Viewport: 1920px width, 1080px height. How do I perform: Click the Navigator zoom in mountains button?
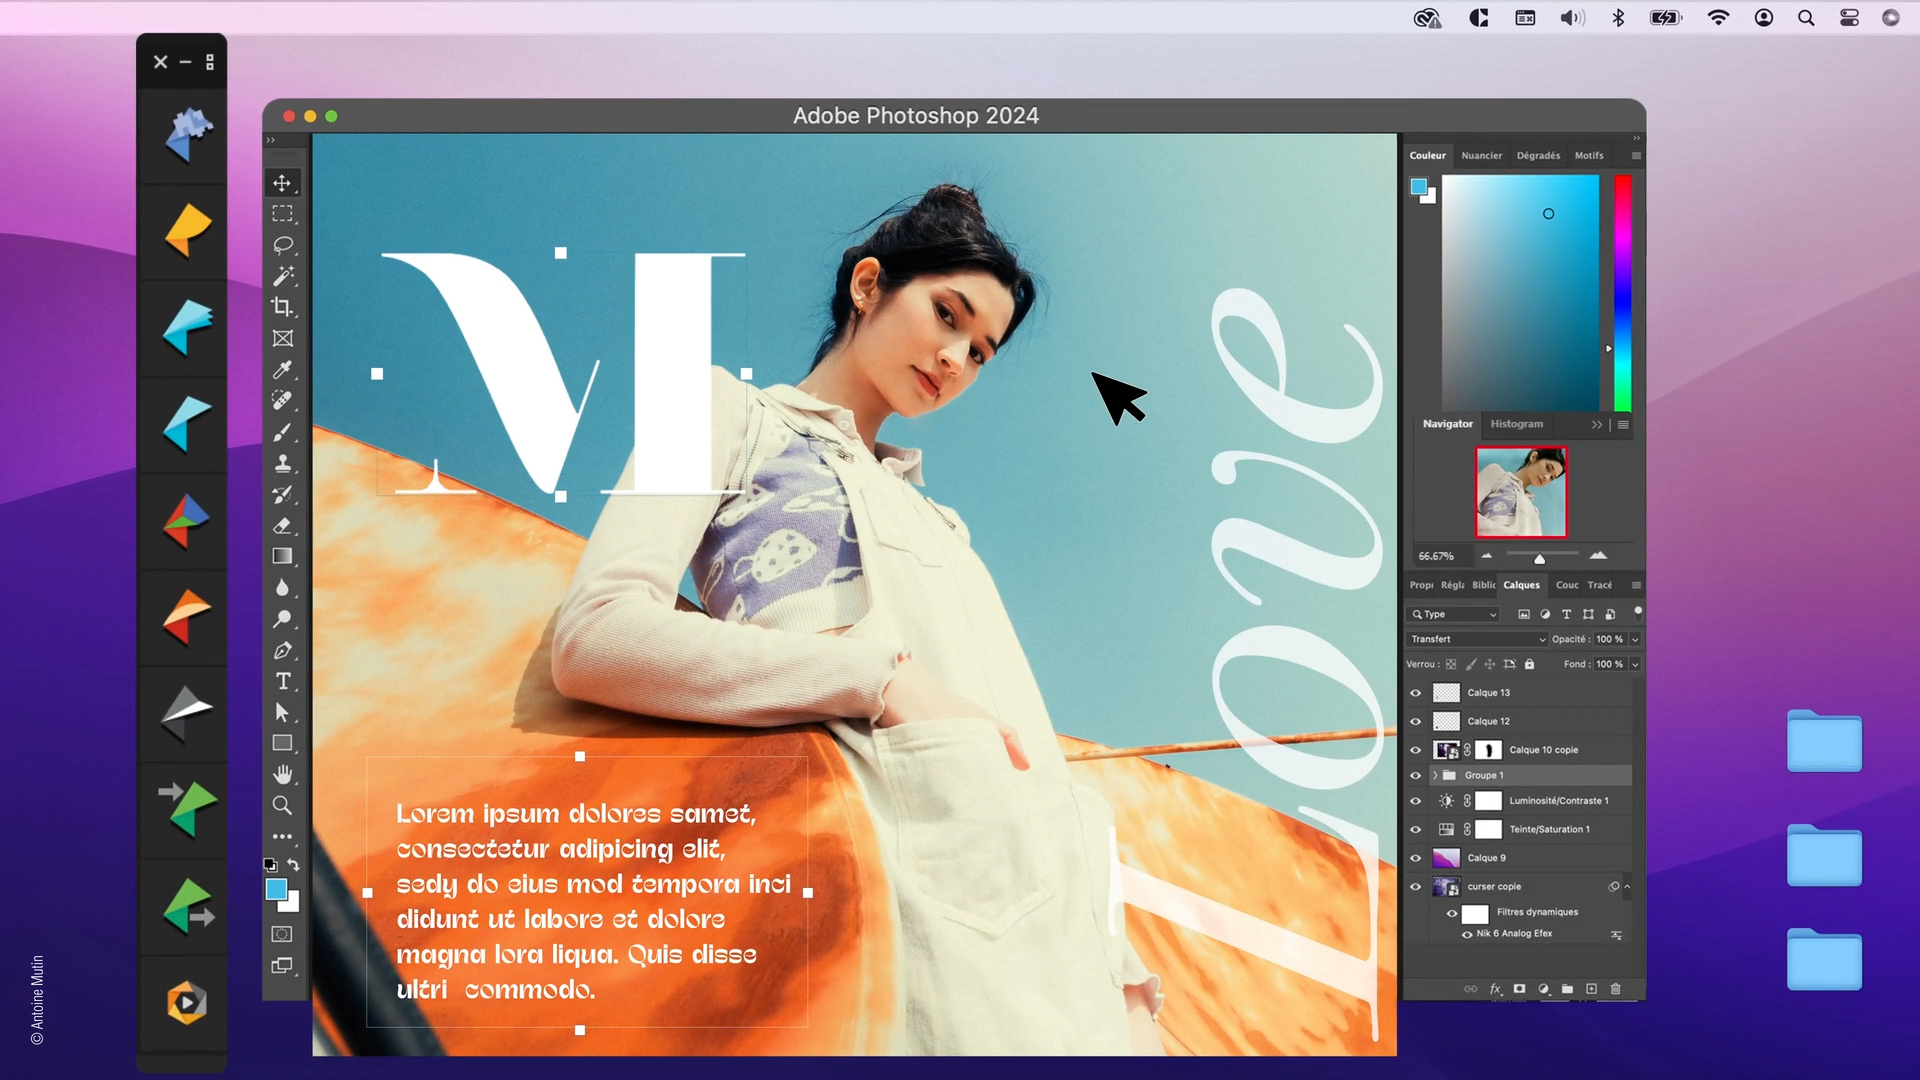(x=1598, y=555)
